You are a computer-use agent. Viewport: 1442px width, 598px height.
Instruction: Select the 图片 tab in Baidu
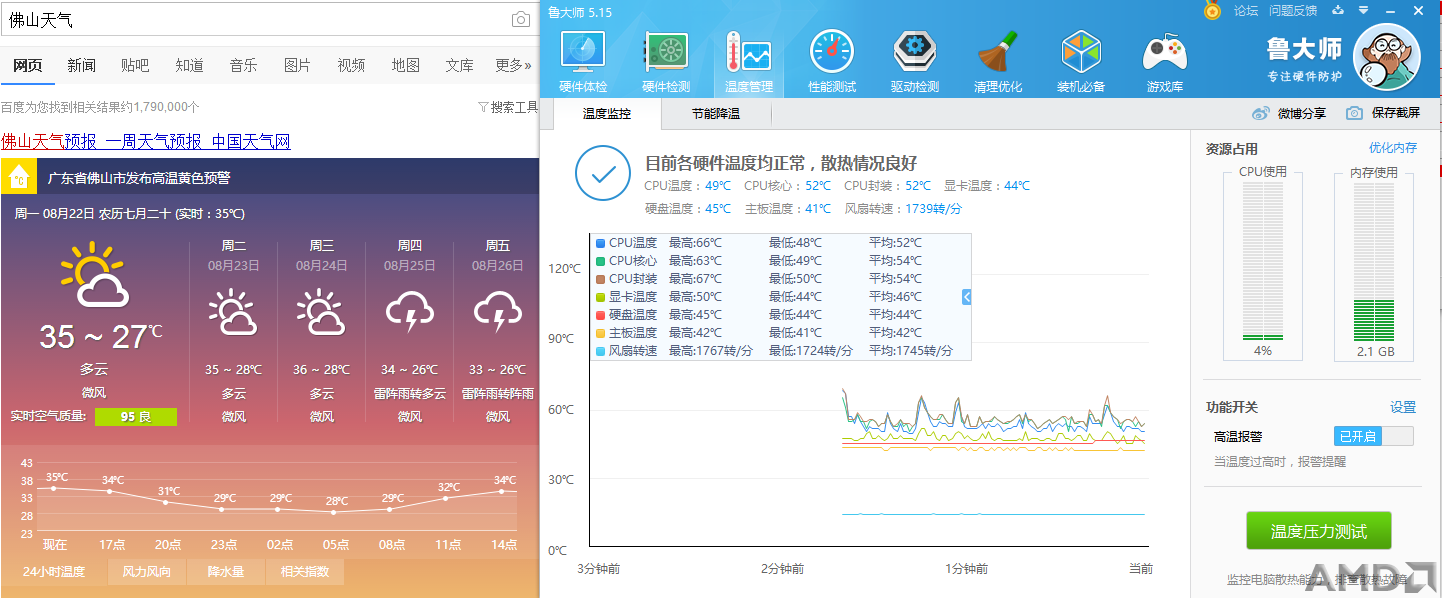[297, 65]
